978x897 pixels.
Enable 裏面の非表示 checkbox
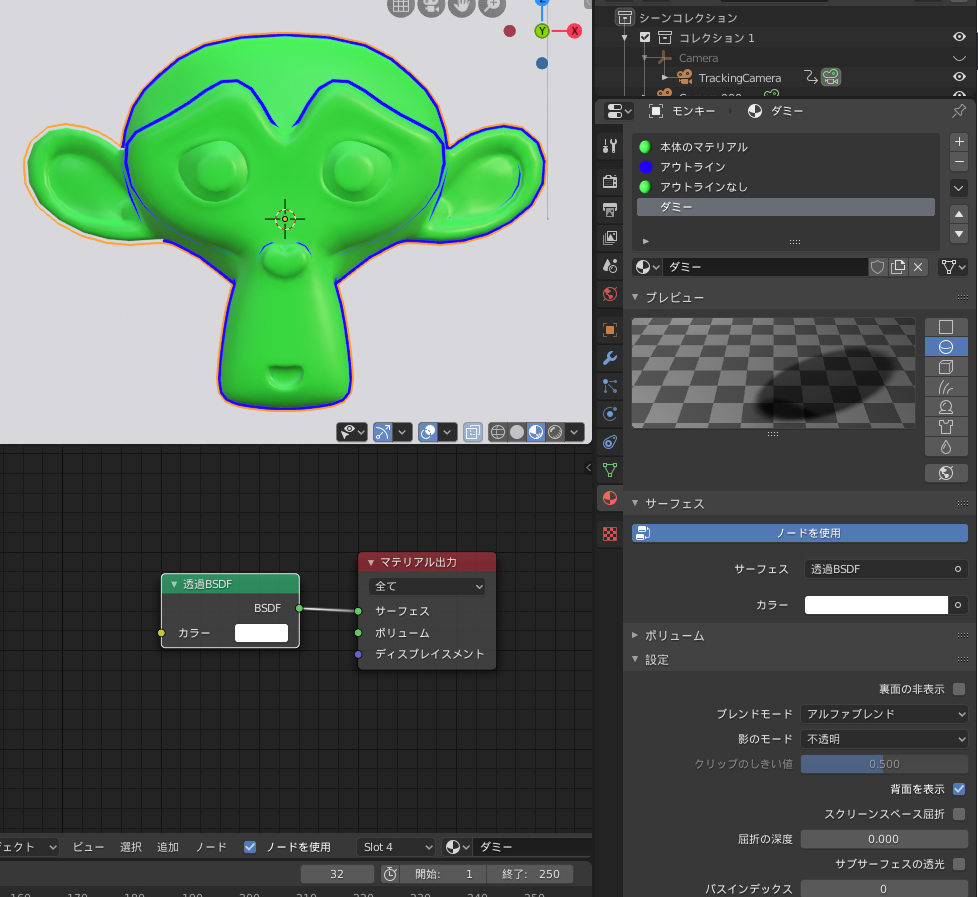pyautogui.click(x=959, y=689)
